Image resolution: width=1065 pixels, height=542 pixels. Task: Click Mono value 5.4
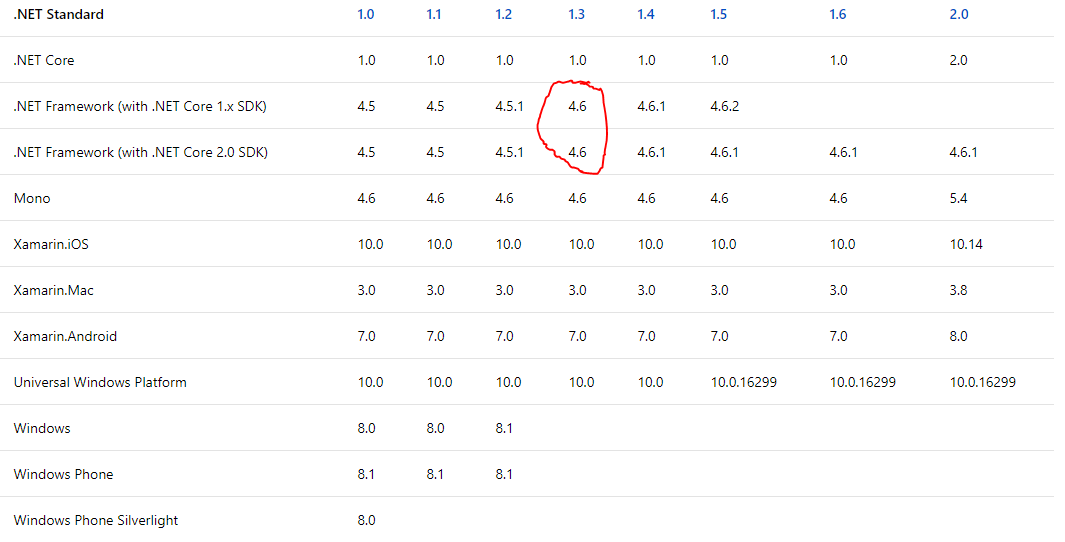click(958, 198)
